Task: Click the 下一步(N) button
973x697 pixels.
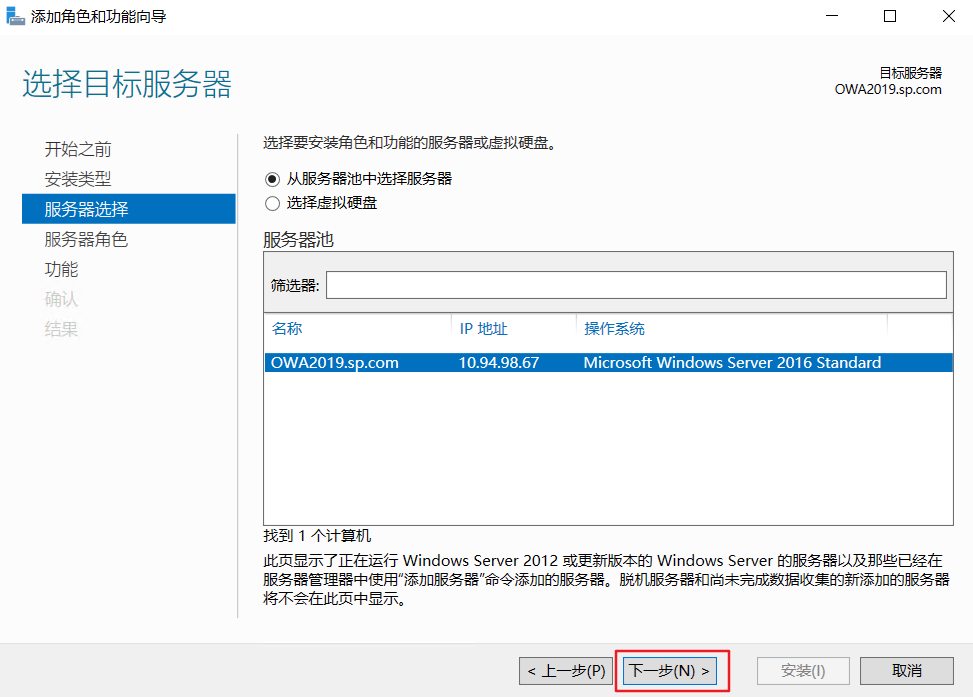Action: point(672,671)
